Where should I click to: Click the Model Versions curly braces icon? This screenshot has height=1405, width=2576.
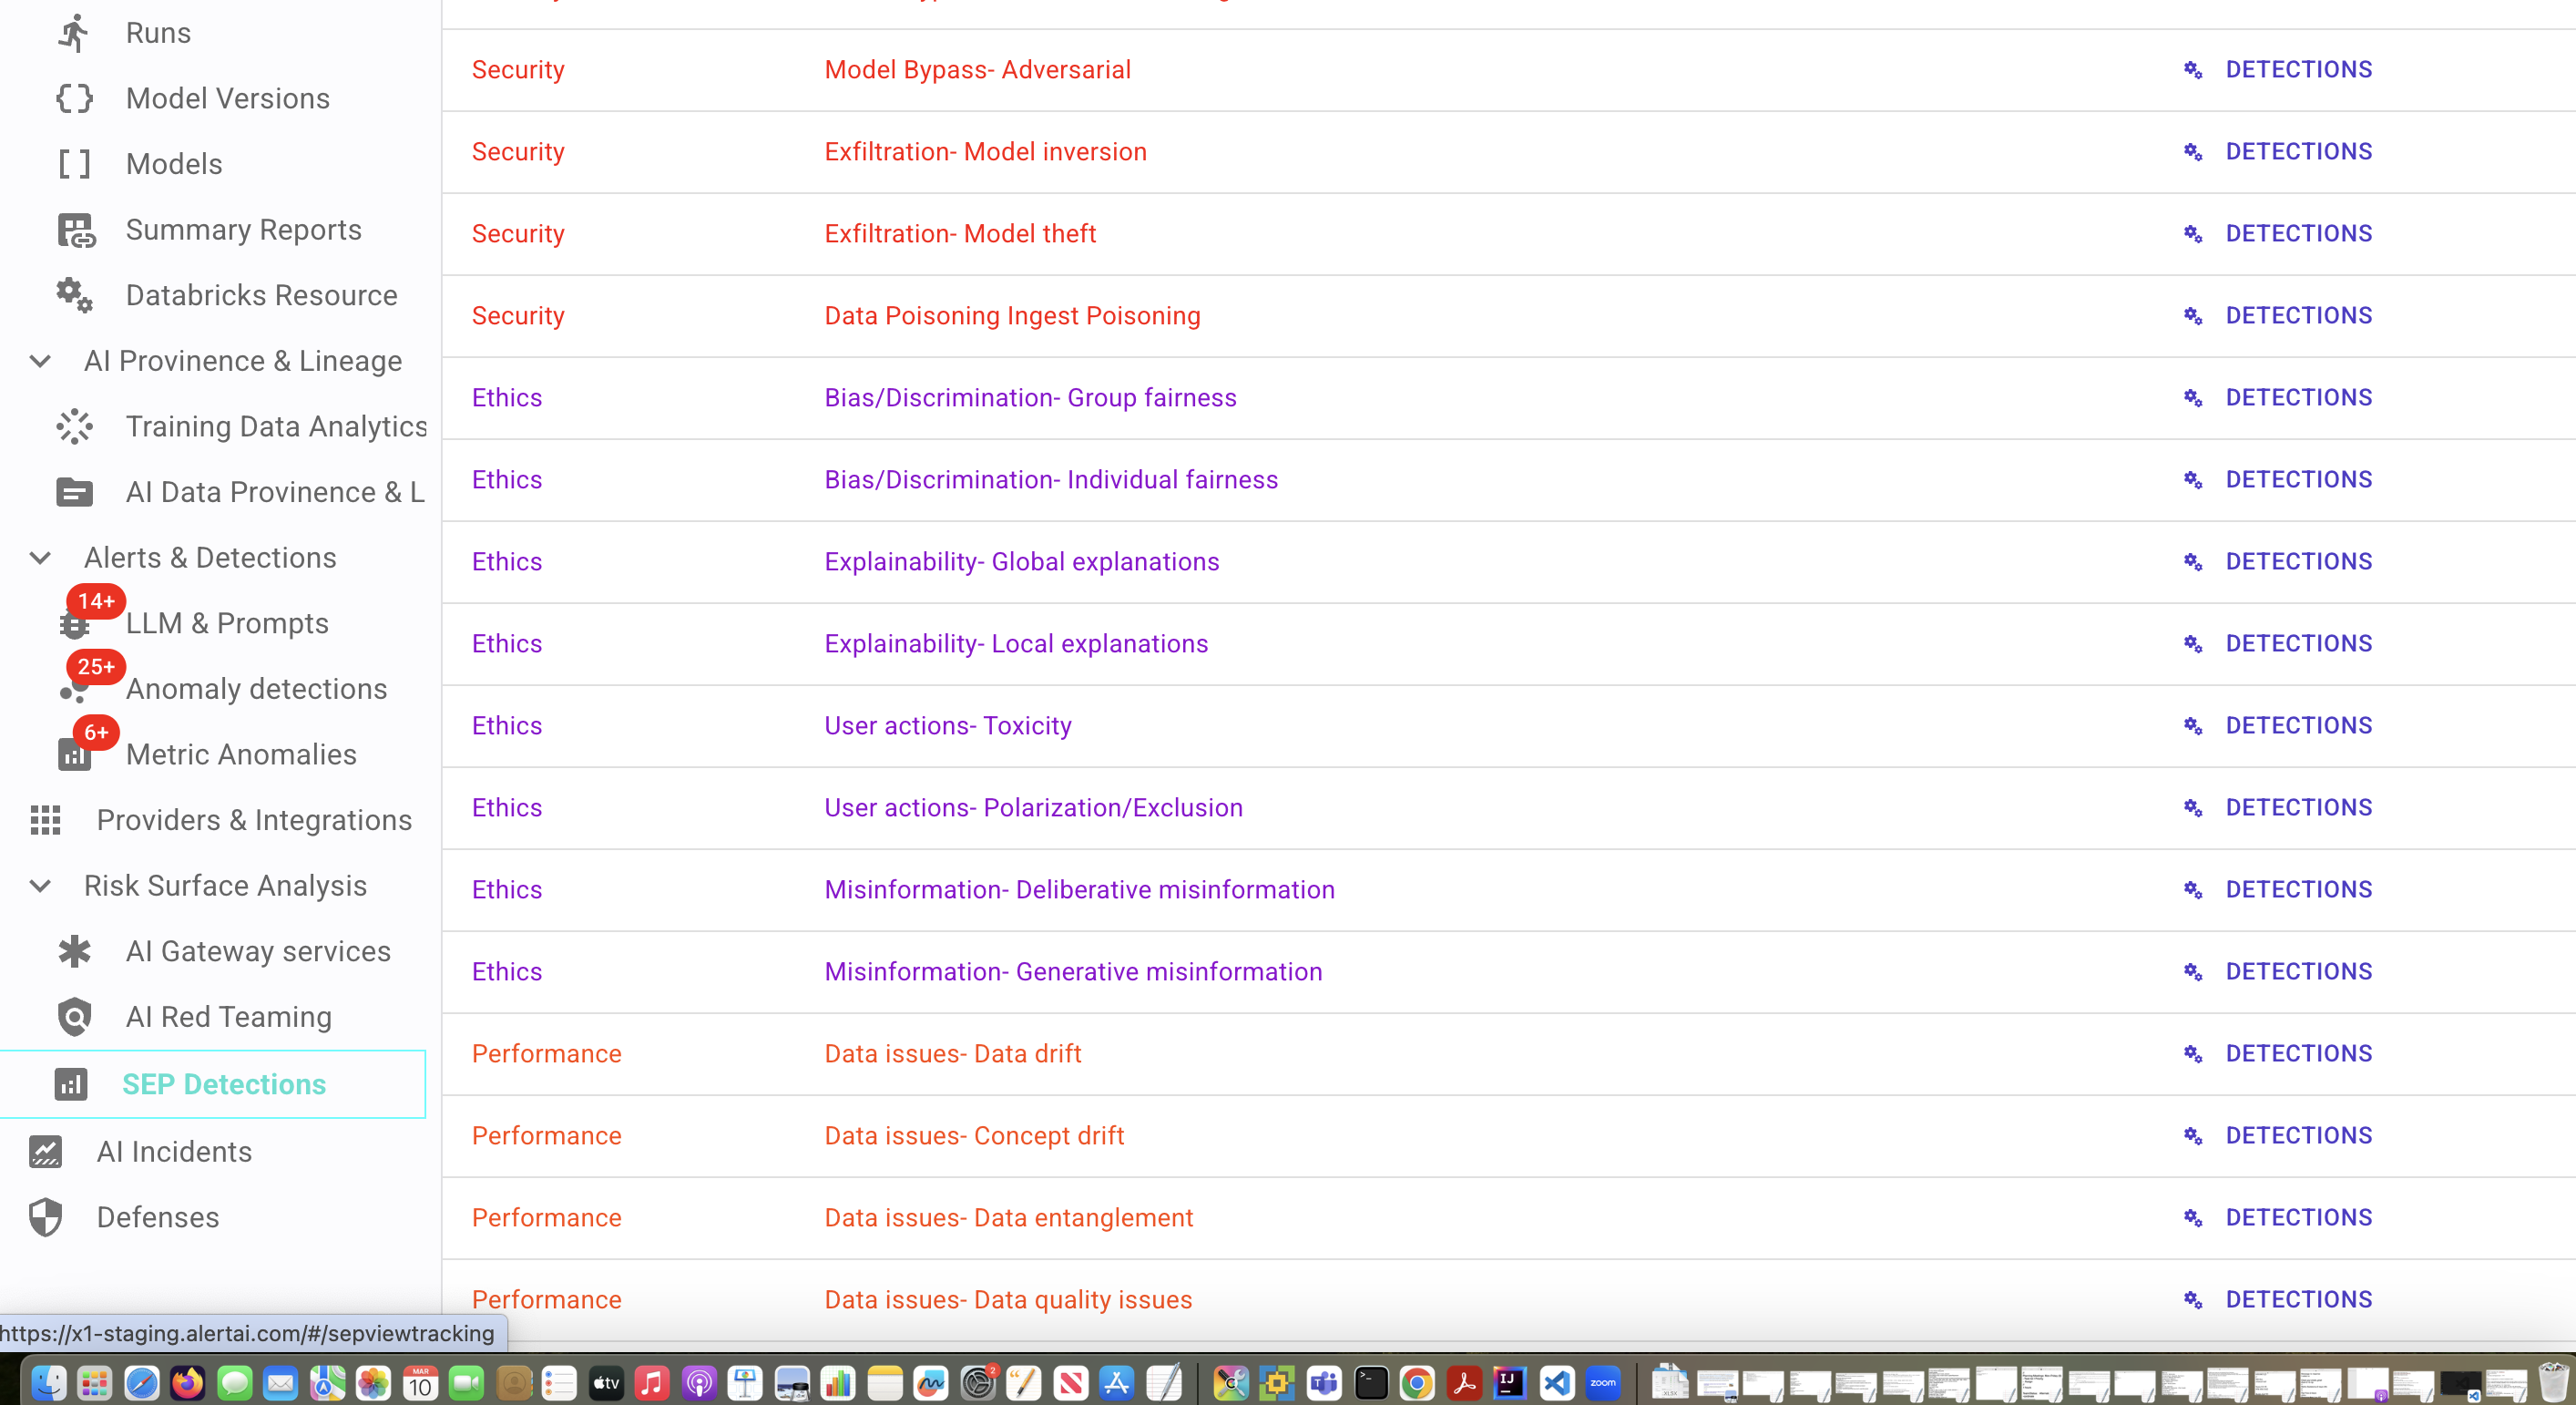click(x=74, y=98)
